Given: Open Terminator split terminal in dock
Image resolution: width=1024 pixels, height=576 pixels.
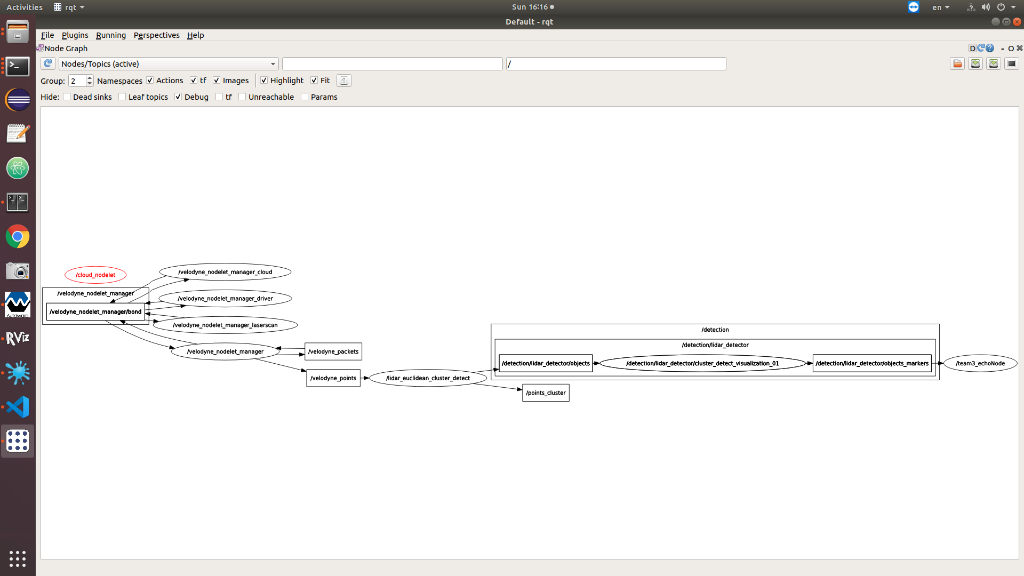Looking at the screenshot, I should point(18,202).
